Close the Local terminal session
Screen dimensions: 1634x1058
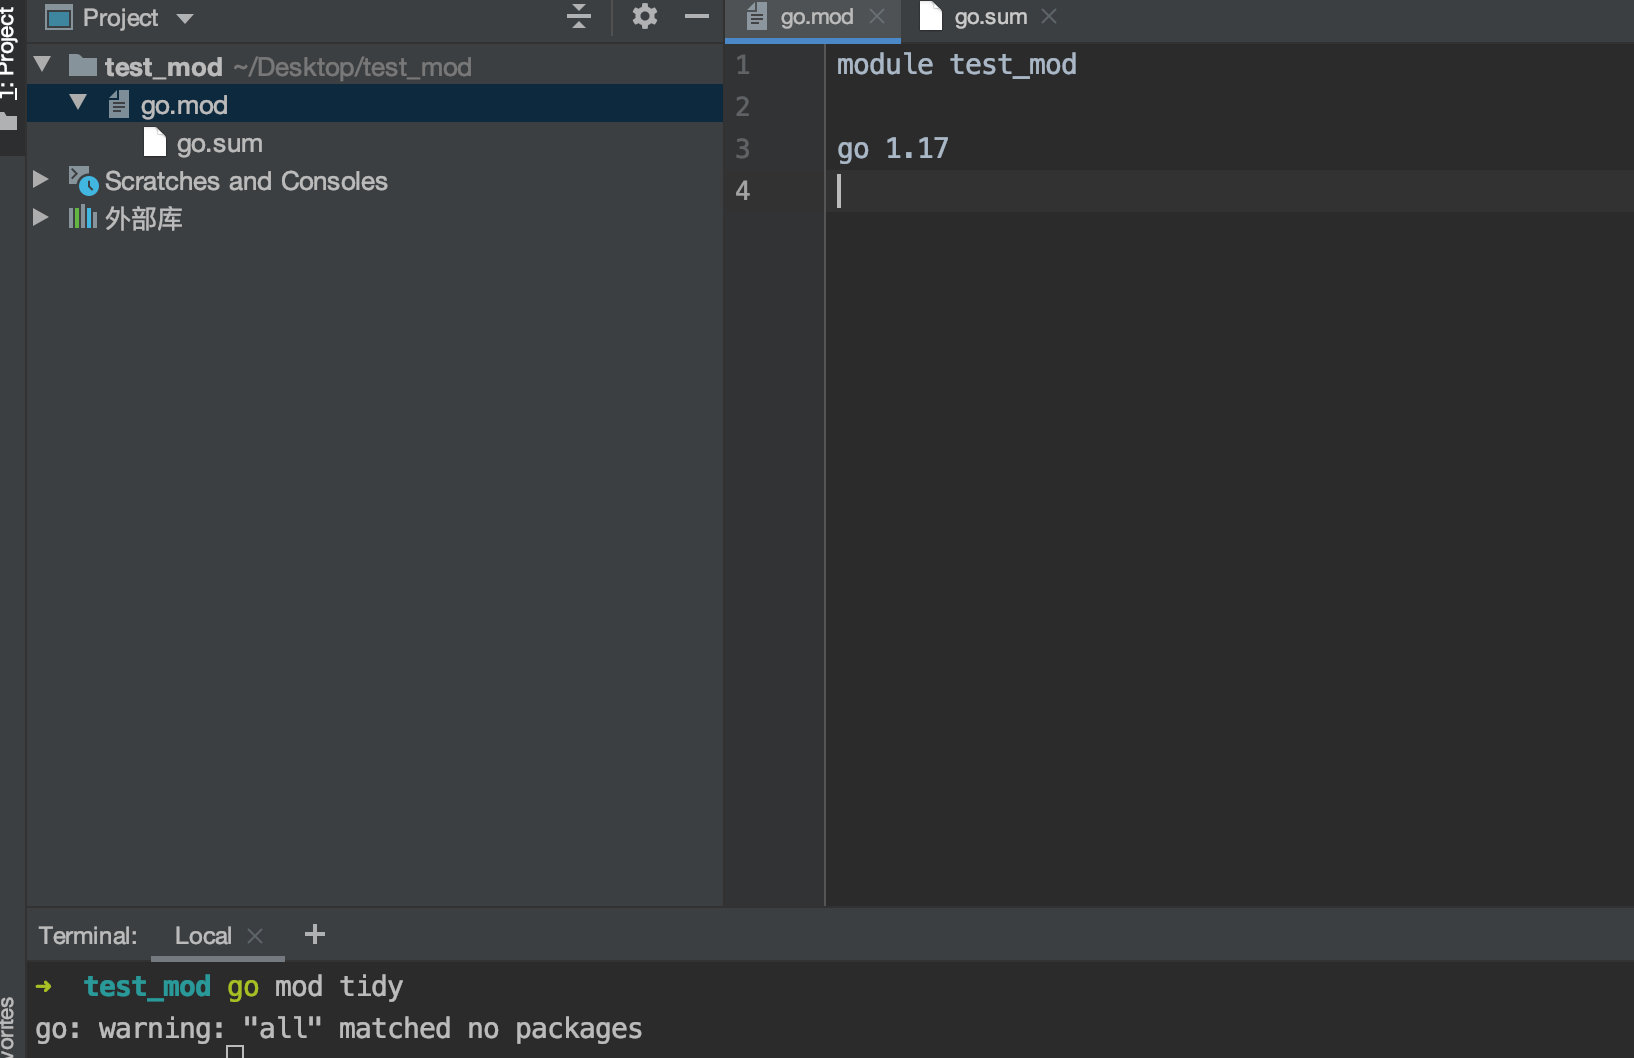click(x=254, y=934)
